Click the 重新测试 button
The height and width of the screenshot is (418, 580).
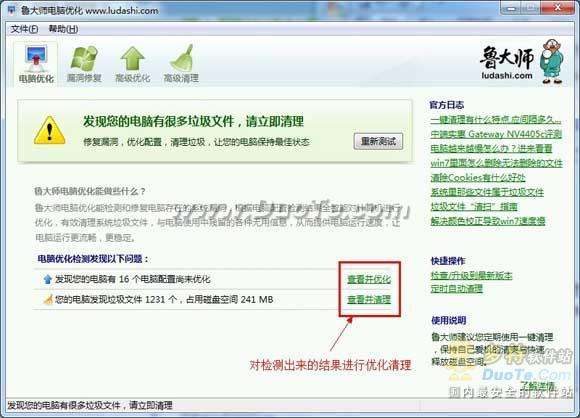point(378,141)
